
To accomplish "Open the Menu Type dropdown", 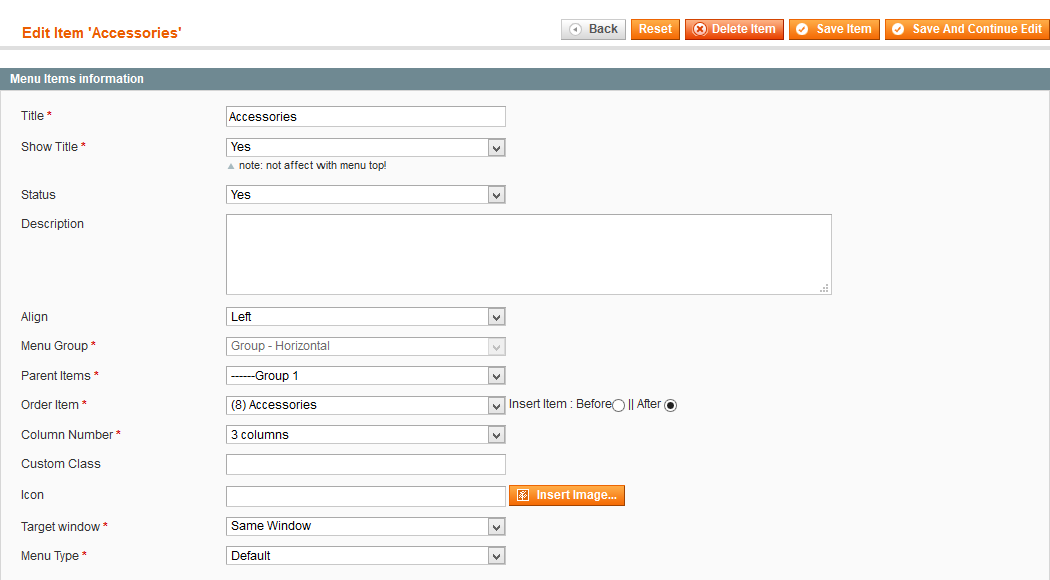I will [x=366, y=556].
